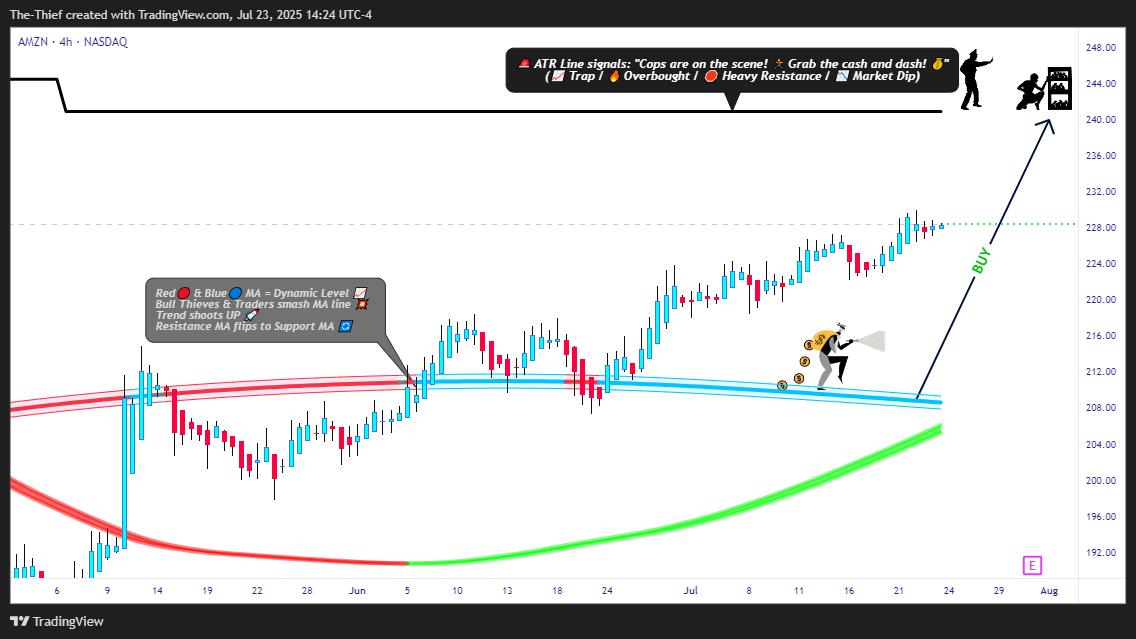Click the 244.00 price axis label

1100,84
